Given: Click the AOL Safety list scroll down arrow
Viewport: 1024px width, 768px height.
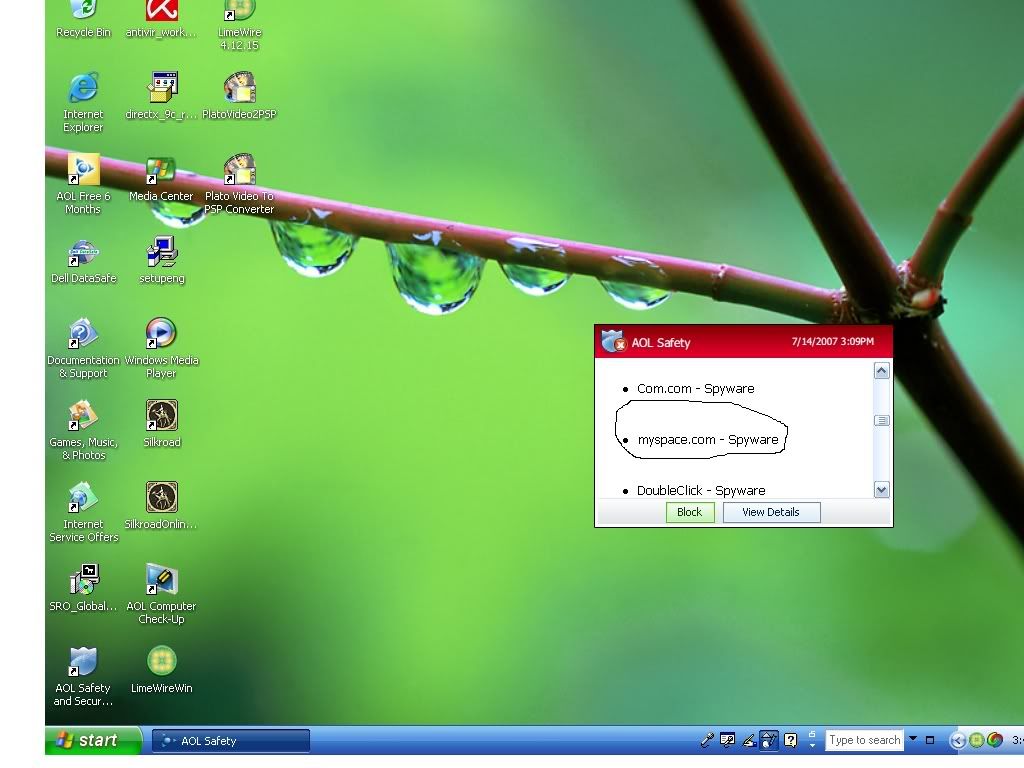Looking at the screenshot, I should pos(882,489).
